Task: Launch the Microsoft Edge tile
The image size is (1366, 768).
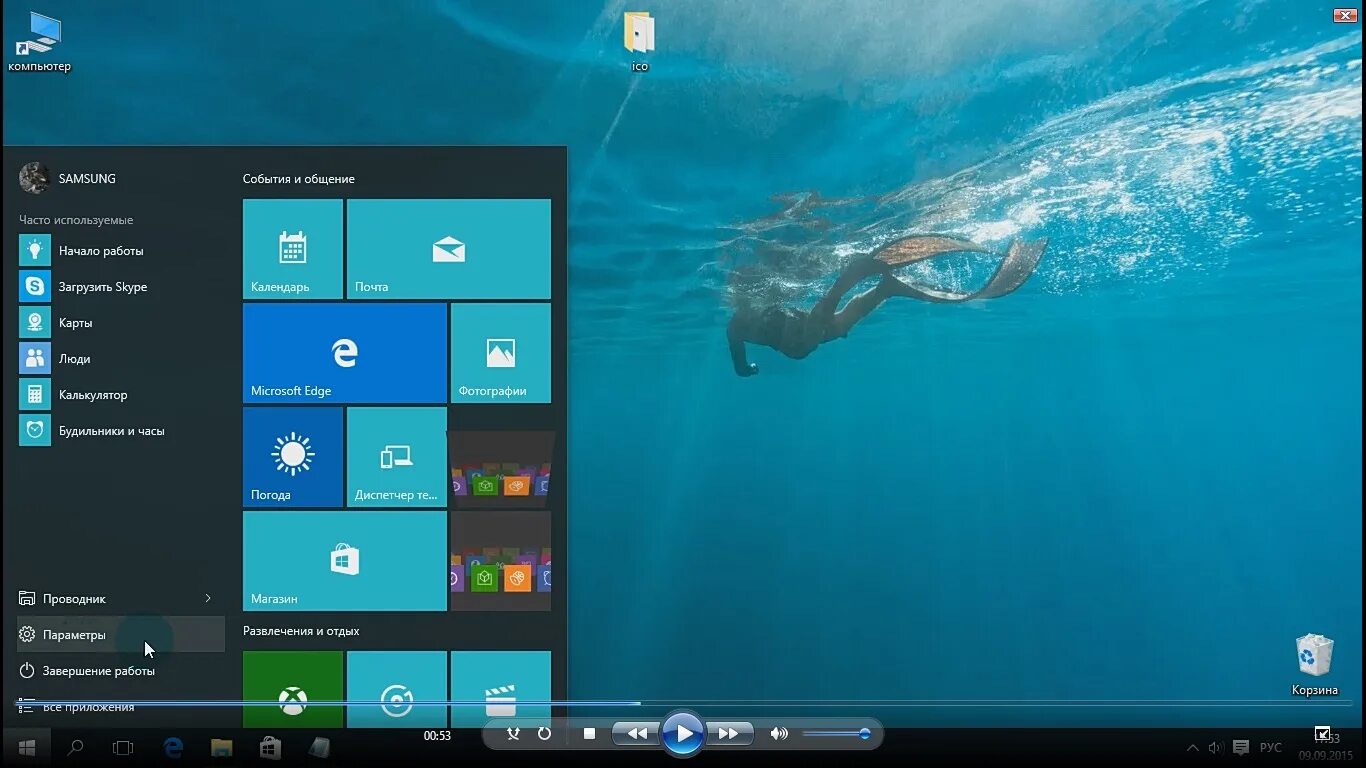Action: [x=345, y=353]
